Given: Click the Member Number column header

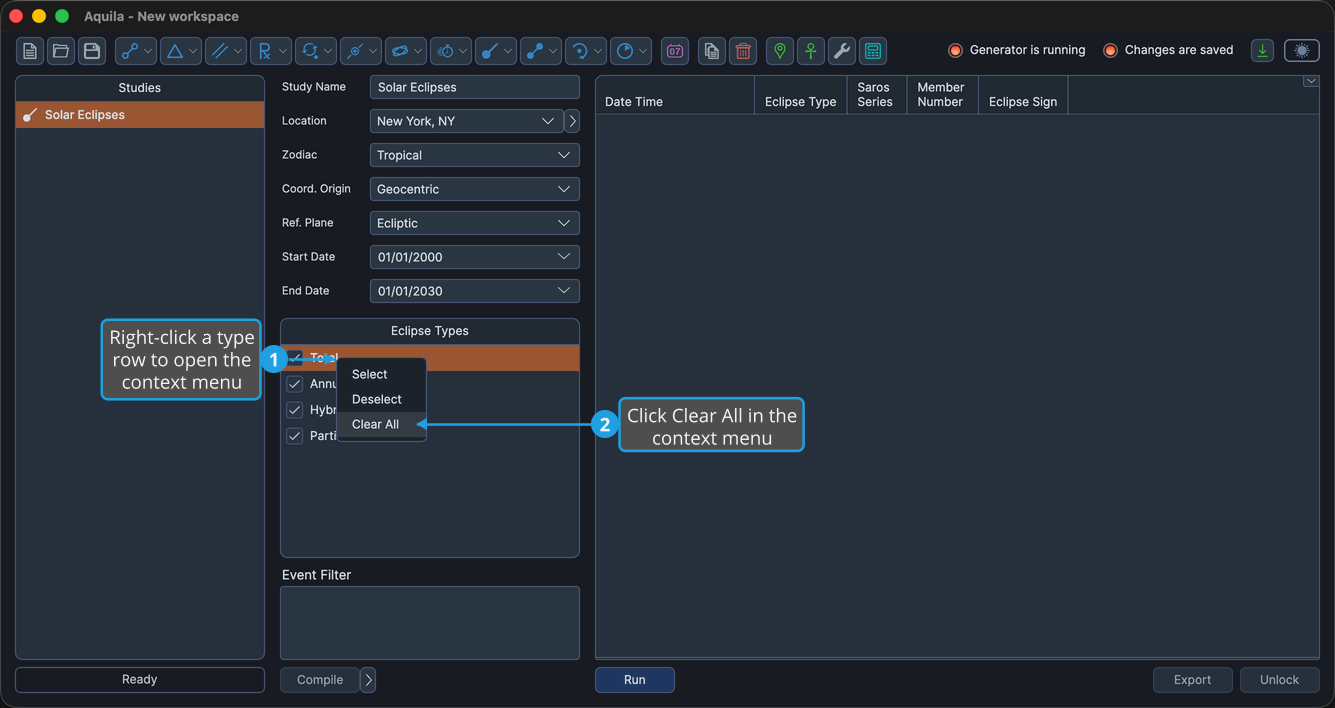Looking at the screenshot, I should (x=942, y=95).
